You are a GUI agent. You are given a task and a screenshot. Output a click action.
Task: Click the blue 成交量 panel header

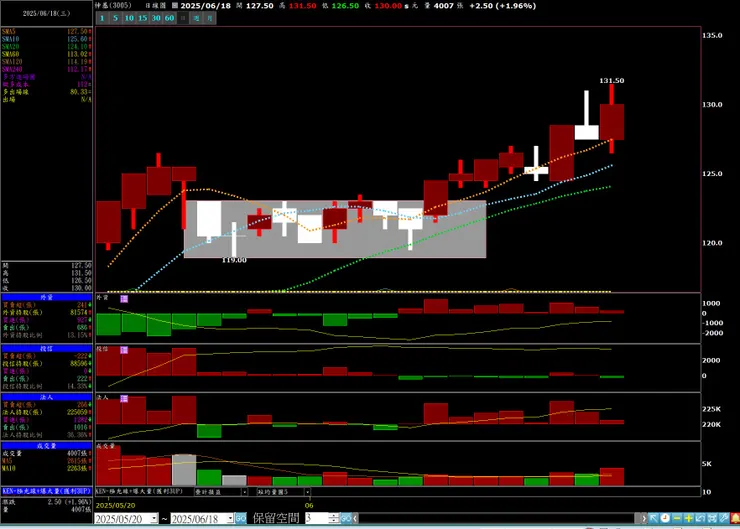(x=46, y=445)
